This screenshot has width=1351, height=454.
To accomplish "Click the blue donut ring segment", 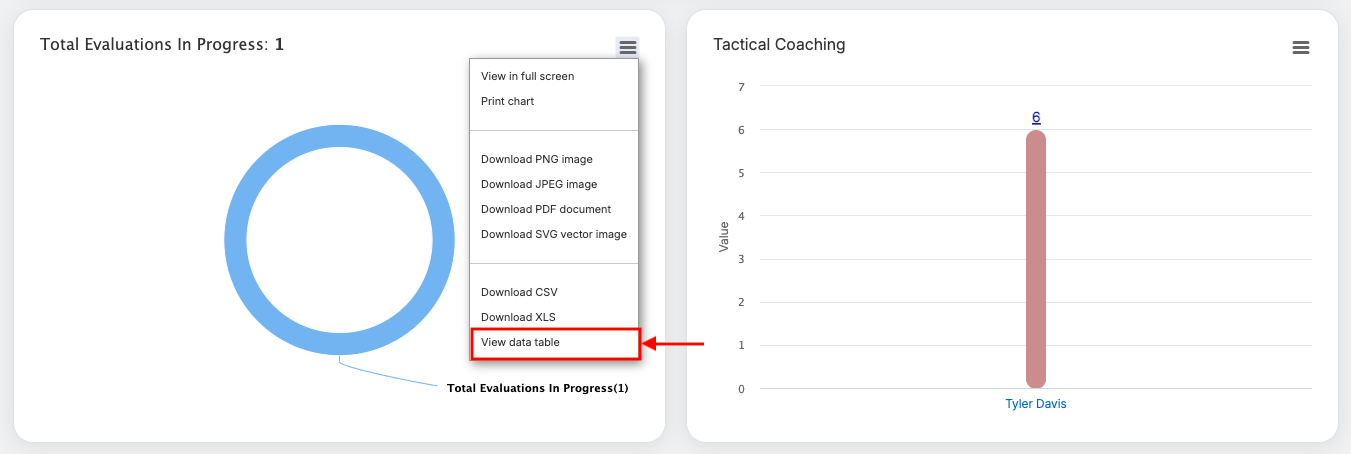I will point(236,241).
